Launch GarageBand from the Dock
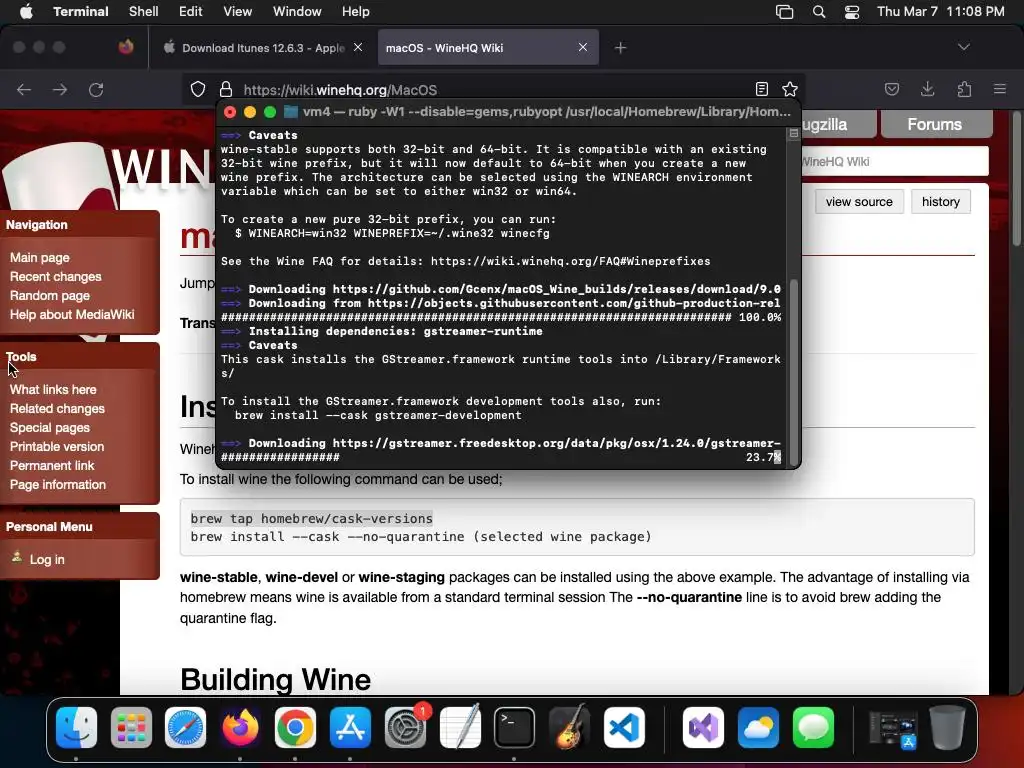The image size is (1024, 768). [x=569, y=728]
